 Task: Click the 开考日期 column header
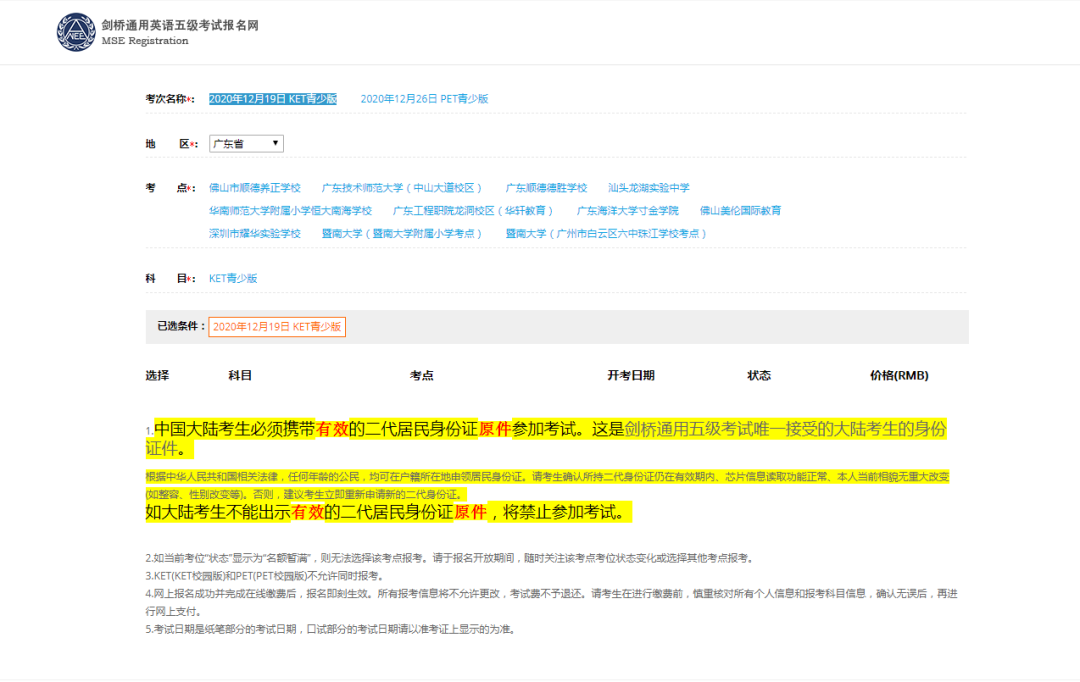click(631, 375)
